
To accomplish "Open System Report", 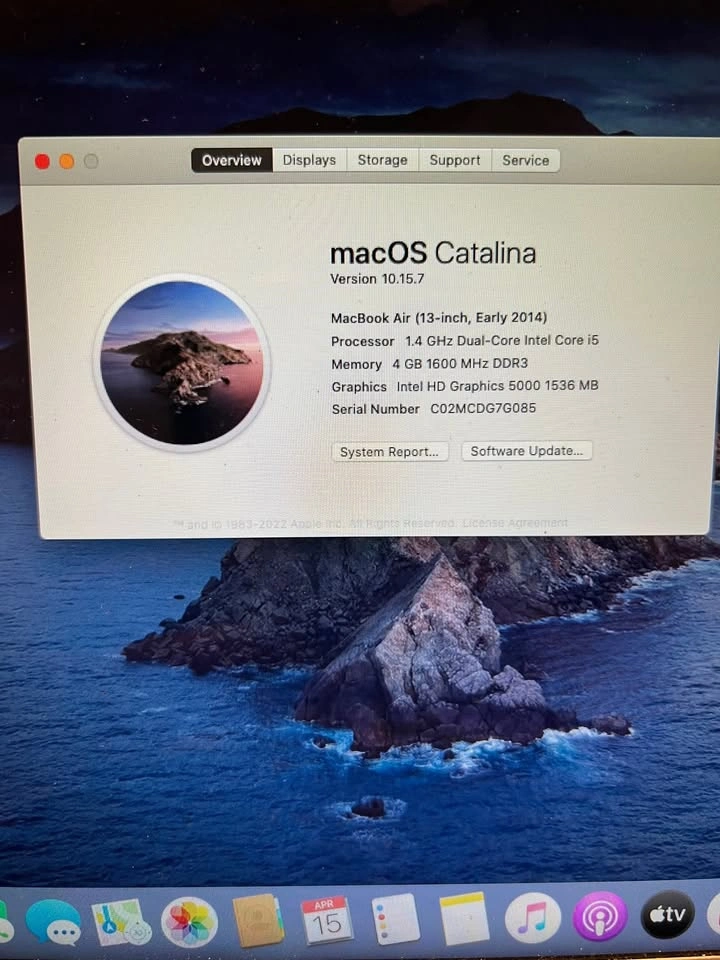I will pos(390,452).
